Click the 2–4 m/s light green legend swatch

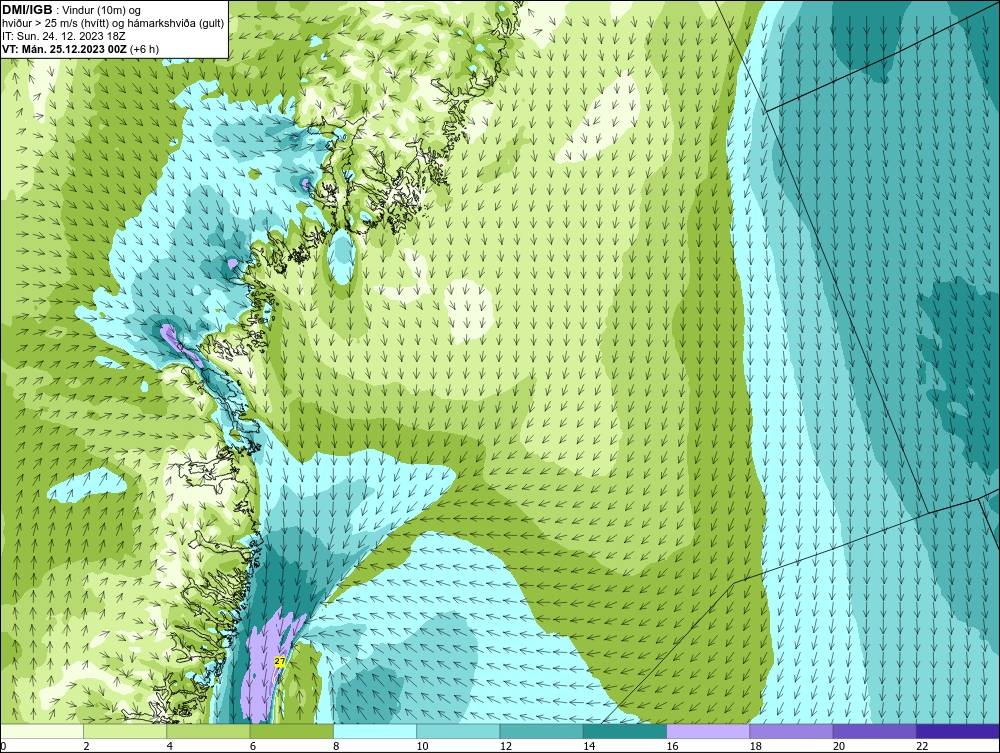[125, 731]
